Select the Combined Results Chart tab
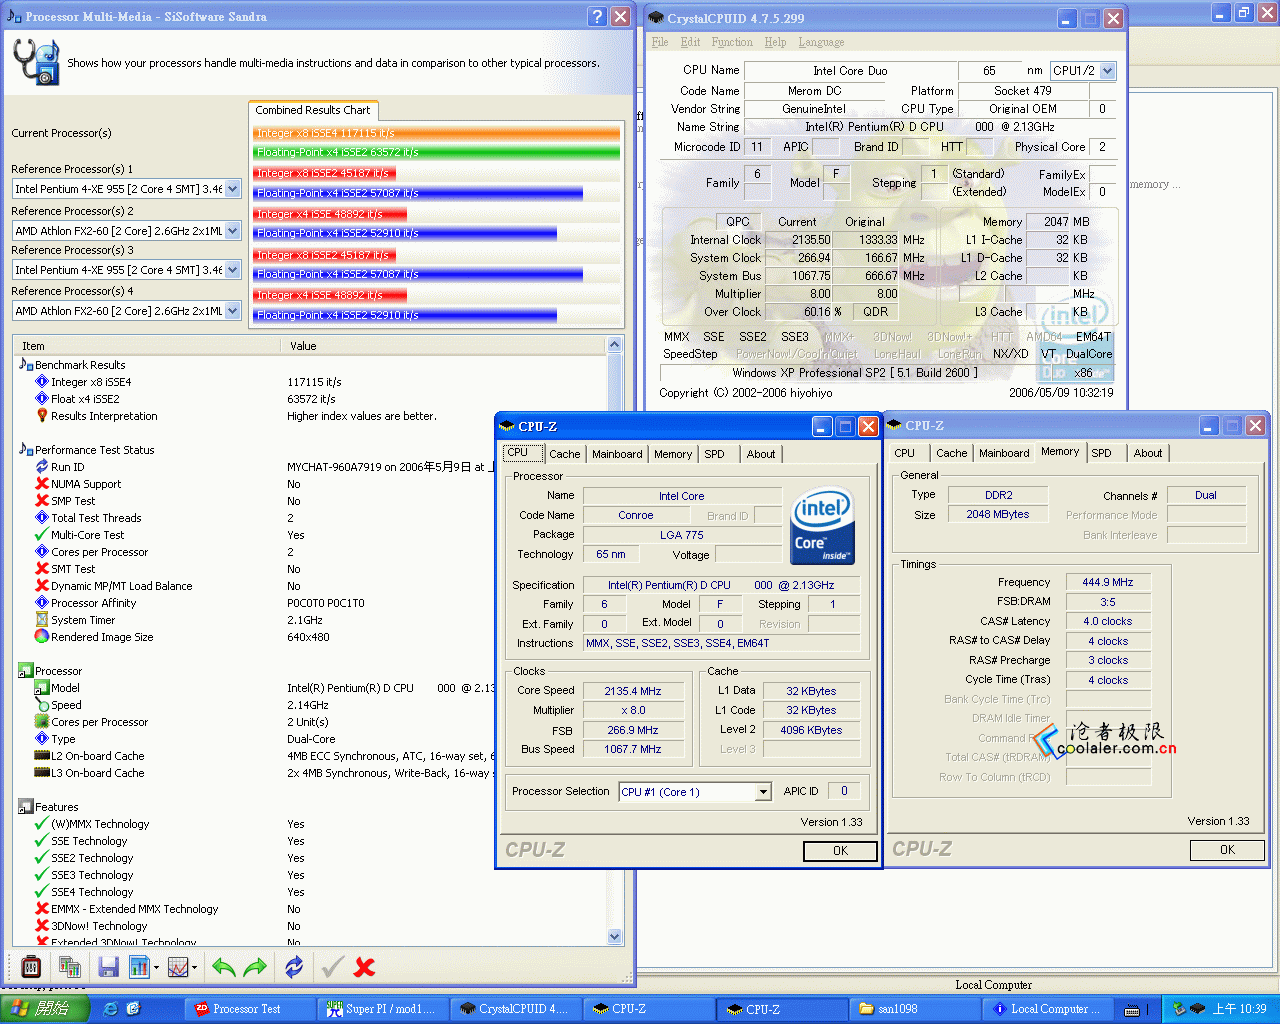The image size is (1280, 1024). pos(313,110)
